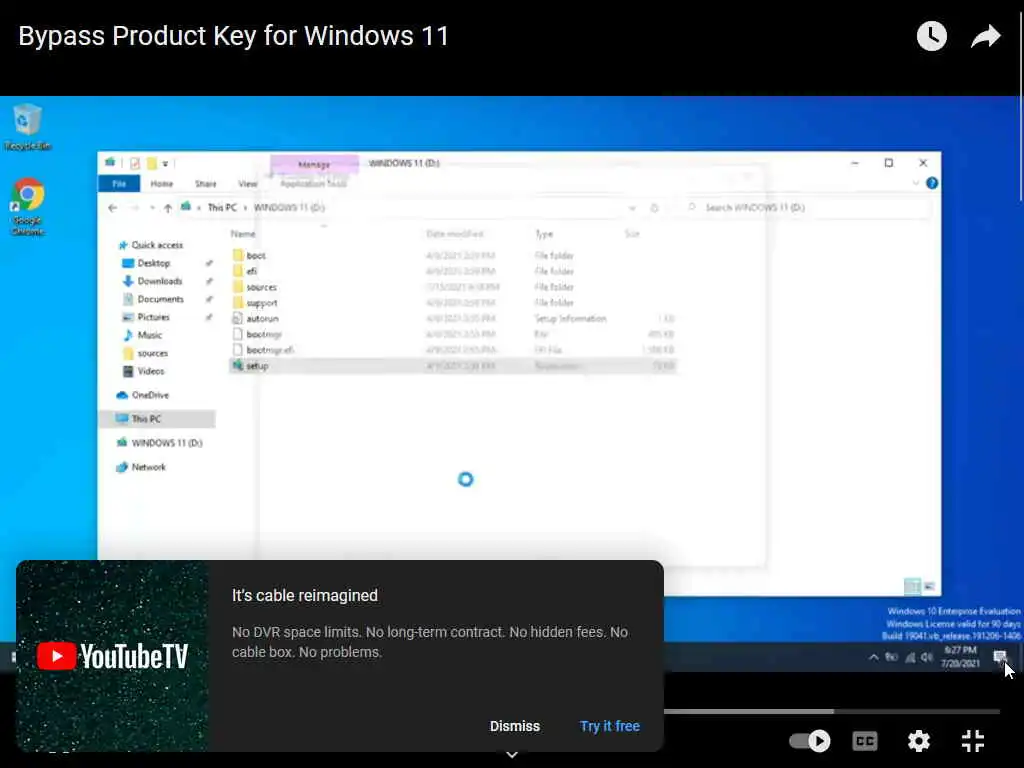This screenshot has width=1024, height=768.
Task: Seek along the video progress bar
Action: 831,711
